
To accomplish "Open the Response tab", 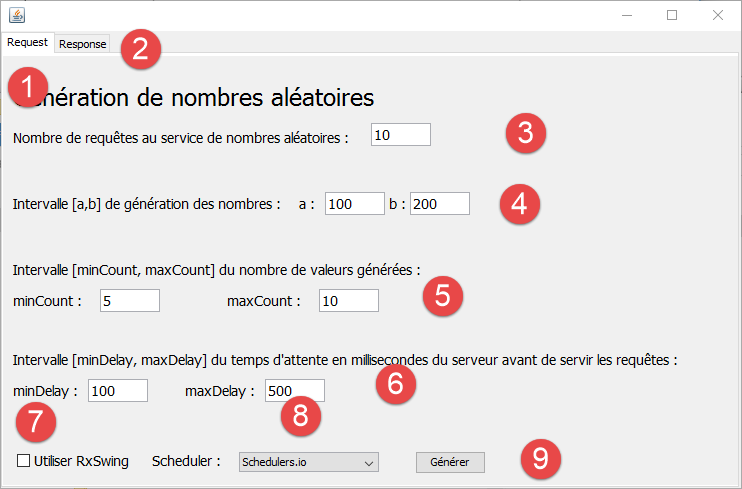I will 82,44.
